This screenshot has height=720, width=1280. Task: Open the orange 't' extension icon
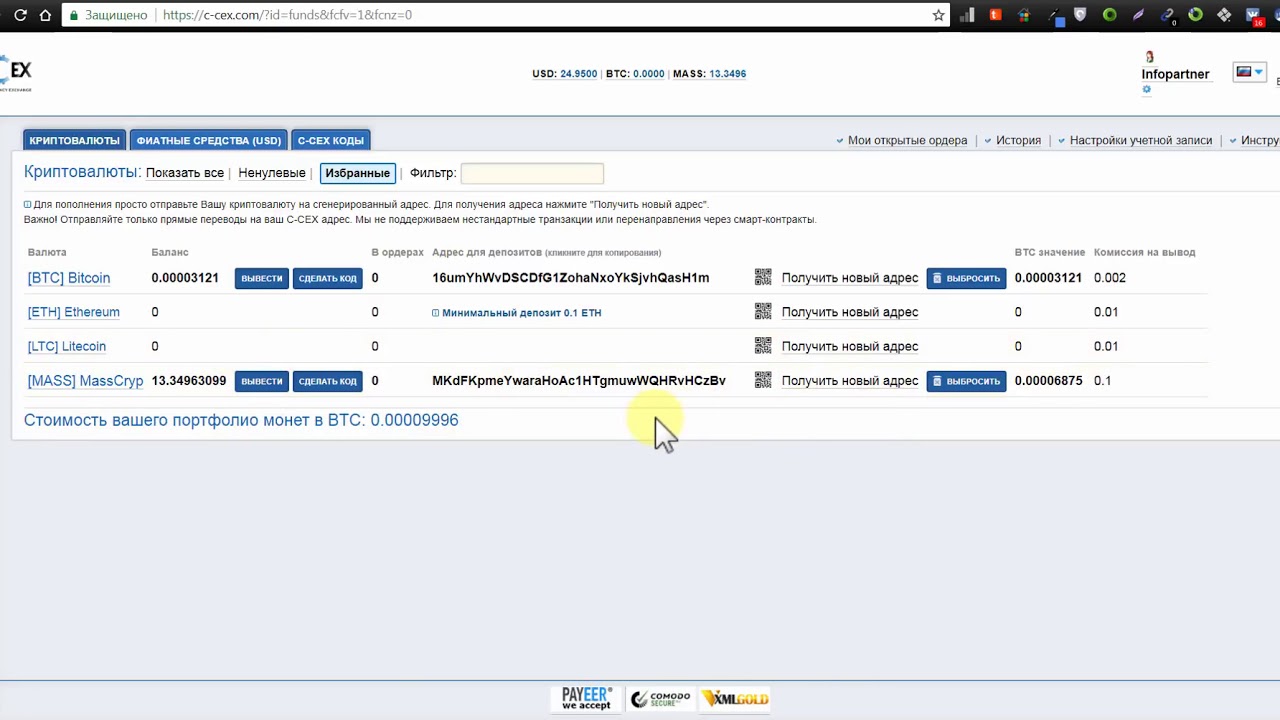point(995,14)
